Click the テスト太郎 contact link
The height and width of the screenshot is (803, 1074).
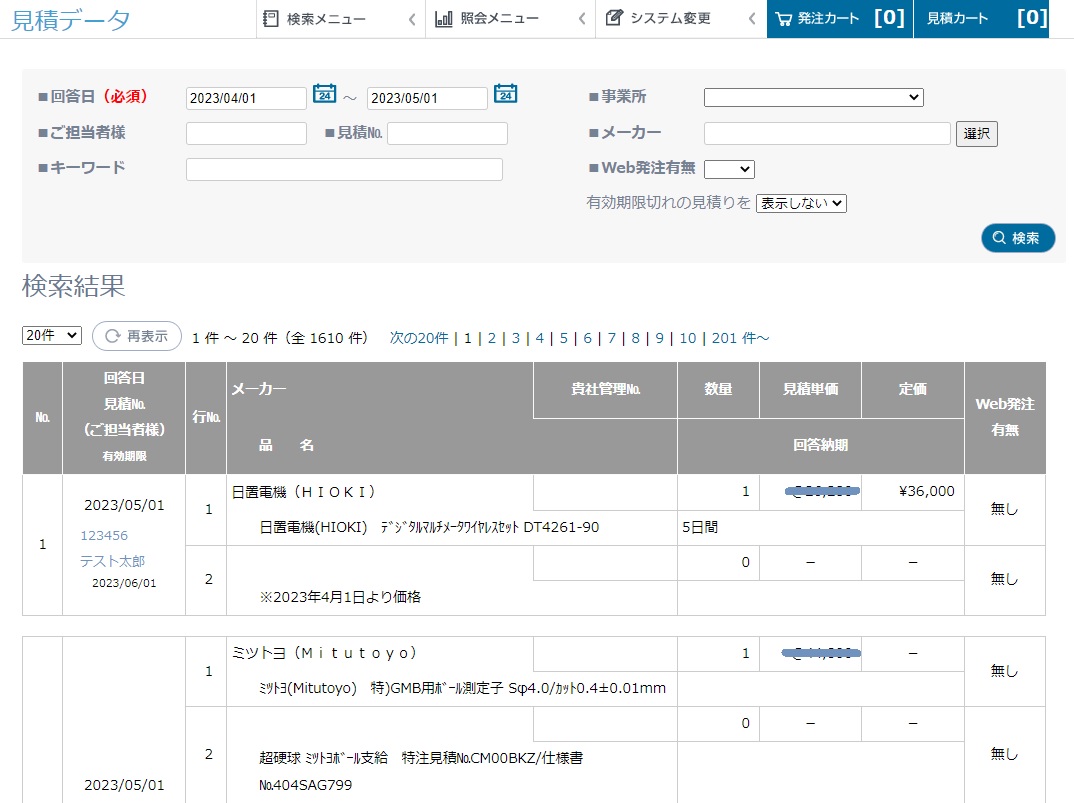[x=112, y=561]
